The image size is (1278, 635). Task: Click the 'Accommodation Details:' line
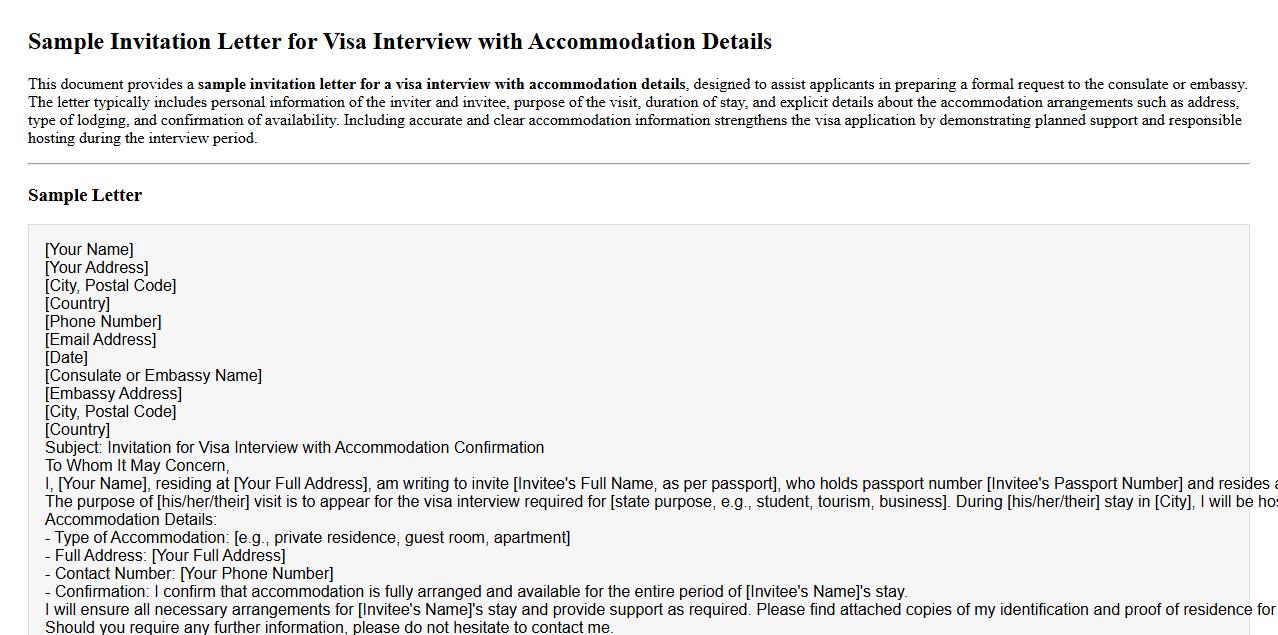click(x=130, y=520)
